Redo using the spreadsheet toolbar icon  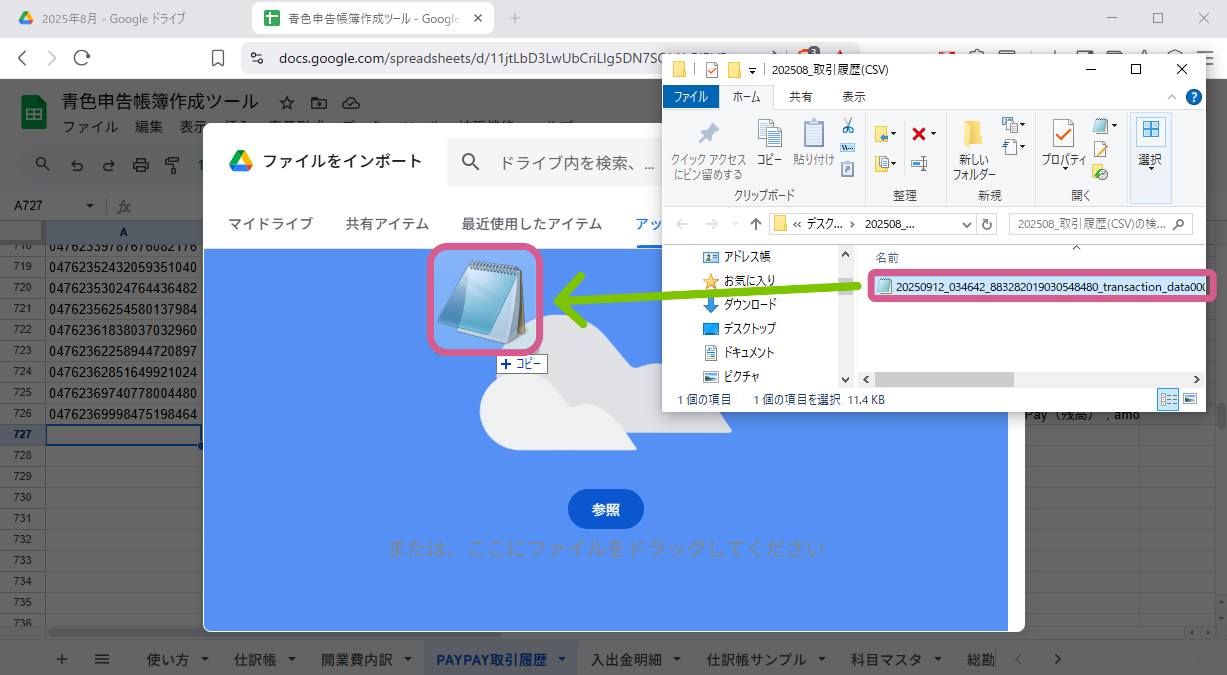click(108, 165)
